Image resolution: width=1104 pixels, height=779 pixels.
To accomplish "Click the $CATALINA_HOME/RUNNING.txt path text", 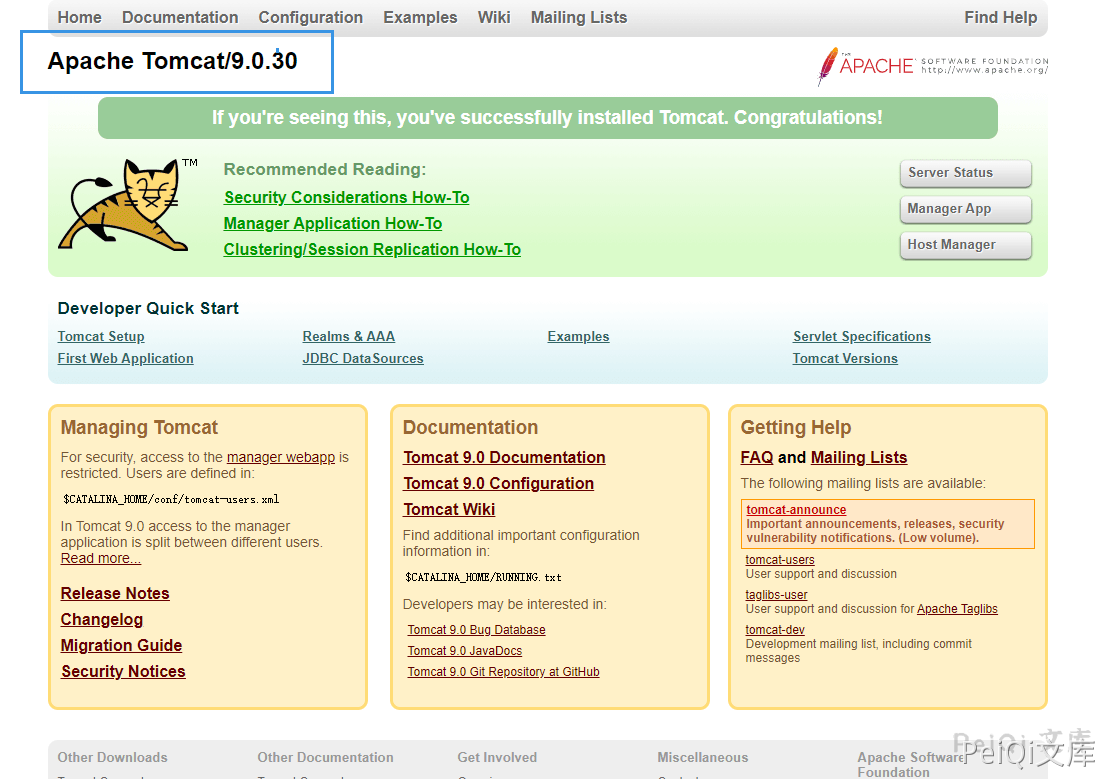I will click(483, 578).
